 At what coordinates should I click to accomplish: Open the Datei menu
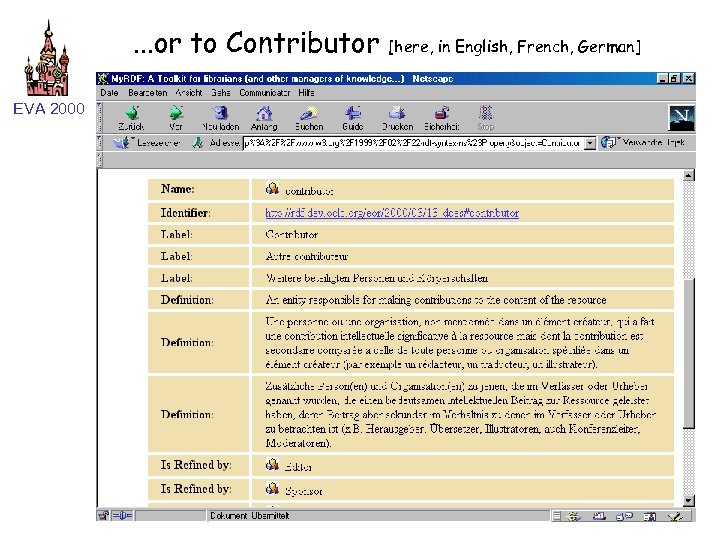109,93
